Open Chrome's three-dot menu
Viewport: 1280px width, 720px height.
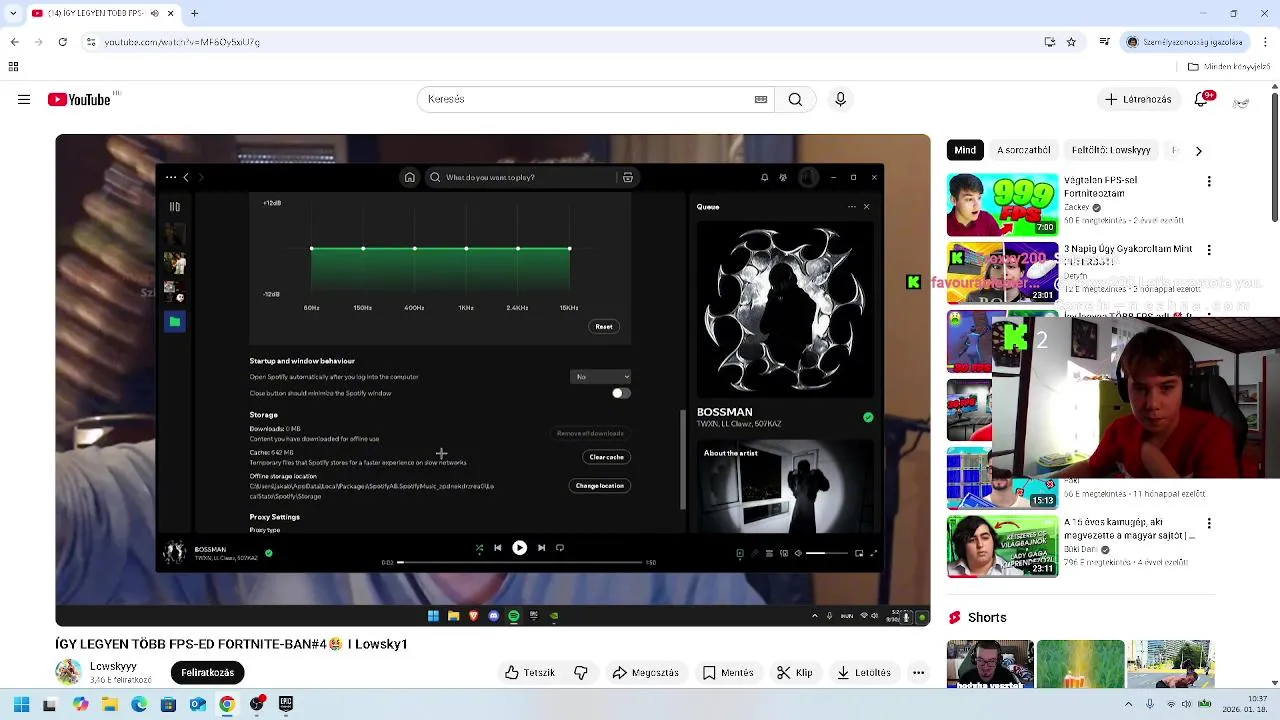1265,42
